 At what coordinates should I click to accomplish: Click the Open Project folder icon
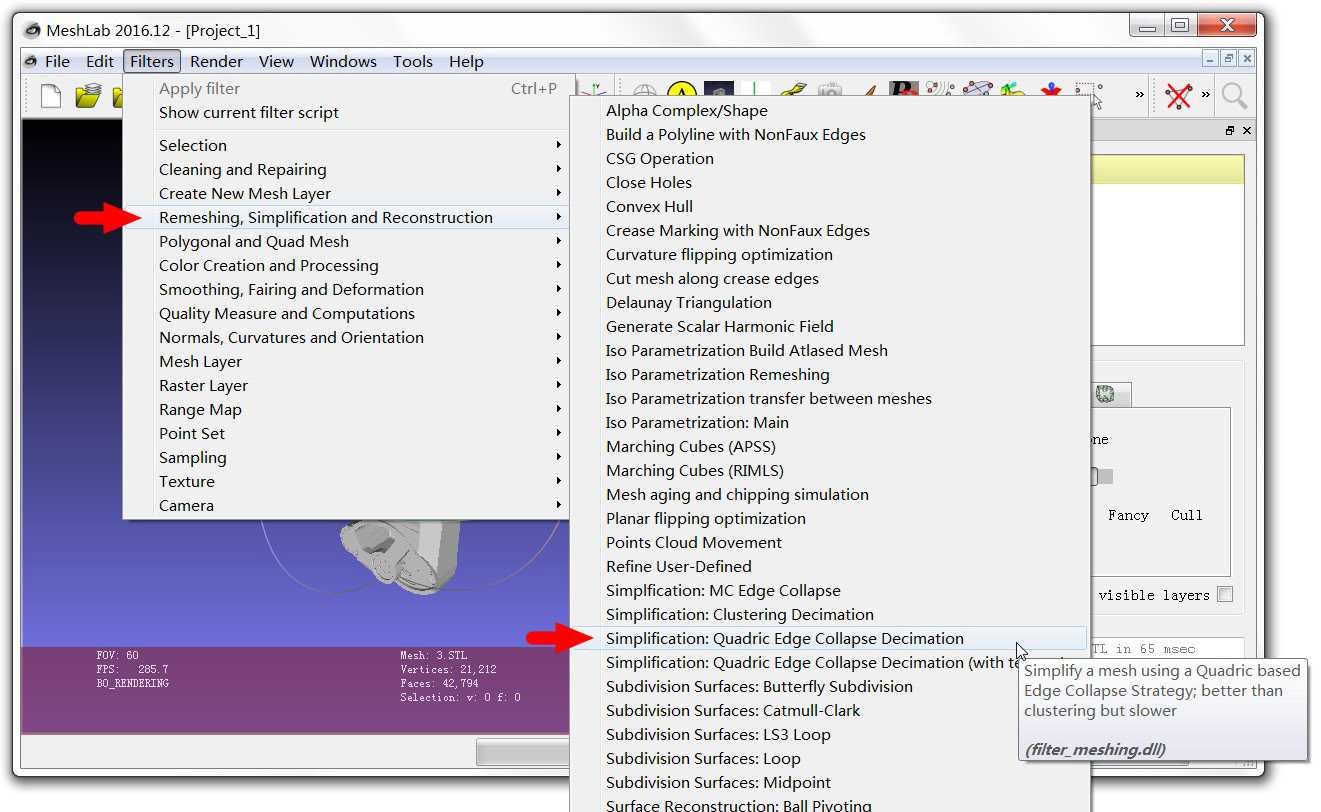(x=88, y=96)
